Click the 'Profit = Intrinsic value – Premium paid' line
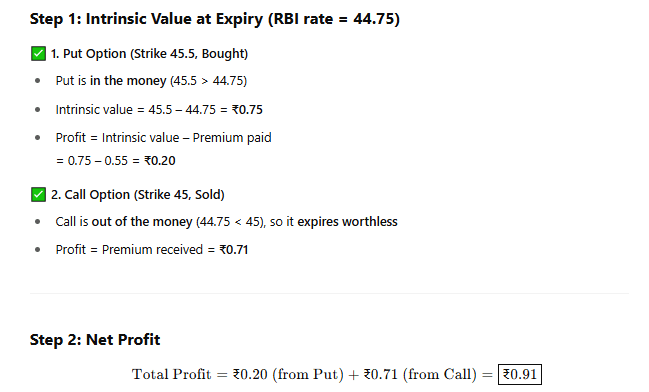This screenshot has height=392, width=649. [163, 137]
